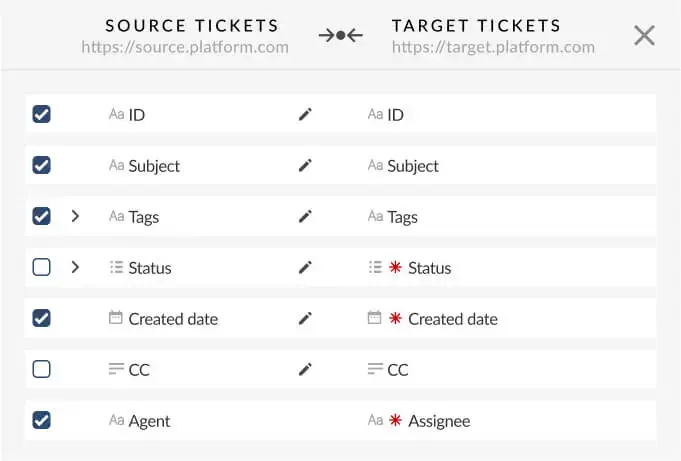The image size is (681, 461).
Task: Expand the Status row chevron
Action: pyautogui.click(x=75, y=268)
